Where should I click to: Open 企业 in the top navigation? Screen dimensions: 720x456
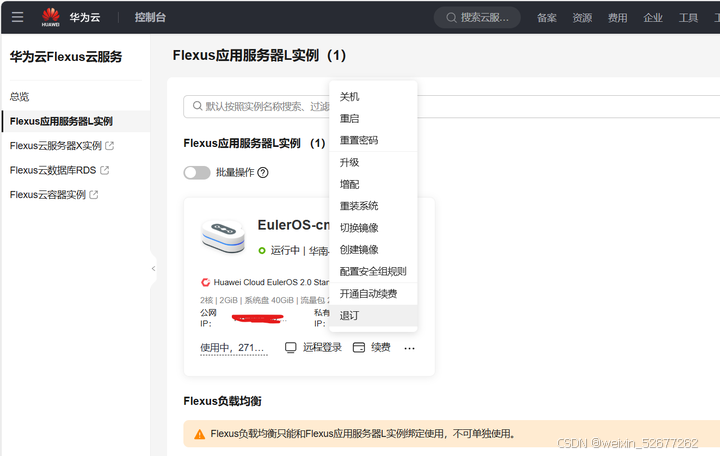(652, 17)
